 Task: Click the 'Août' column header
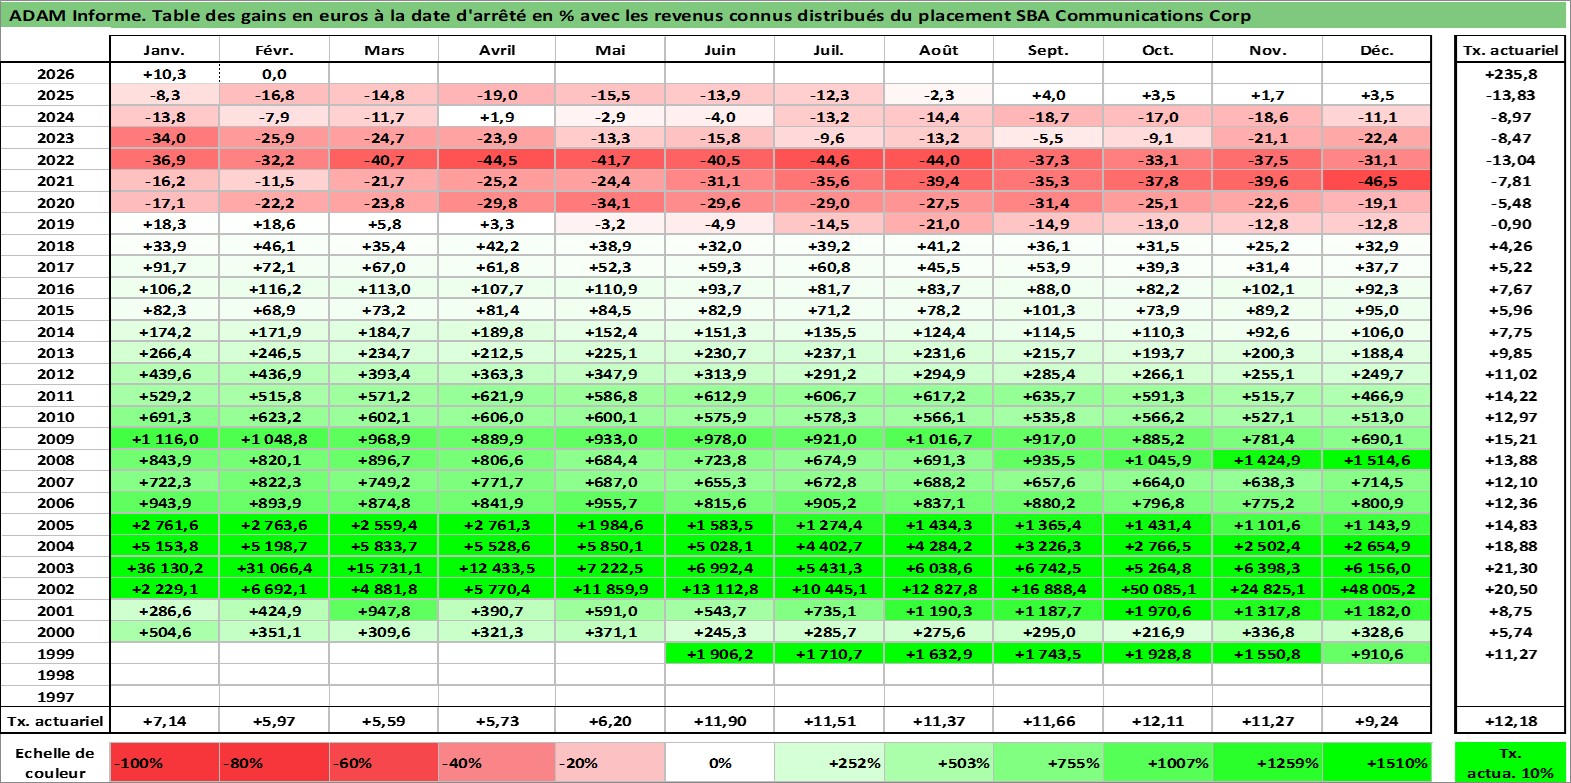(939, 50)
